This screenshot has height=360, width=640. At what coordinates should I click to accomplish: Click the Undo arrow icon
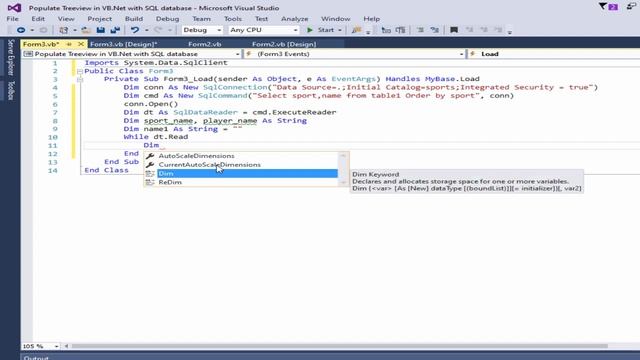tap(135, 30)
